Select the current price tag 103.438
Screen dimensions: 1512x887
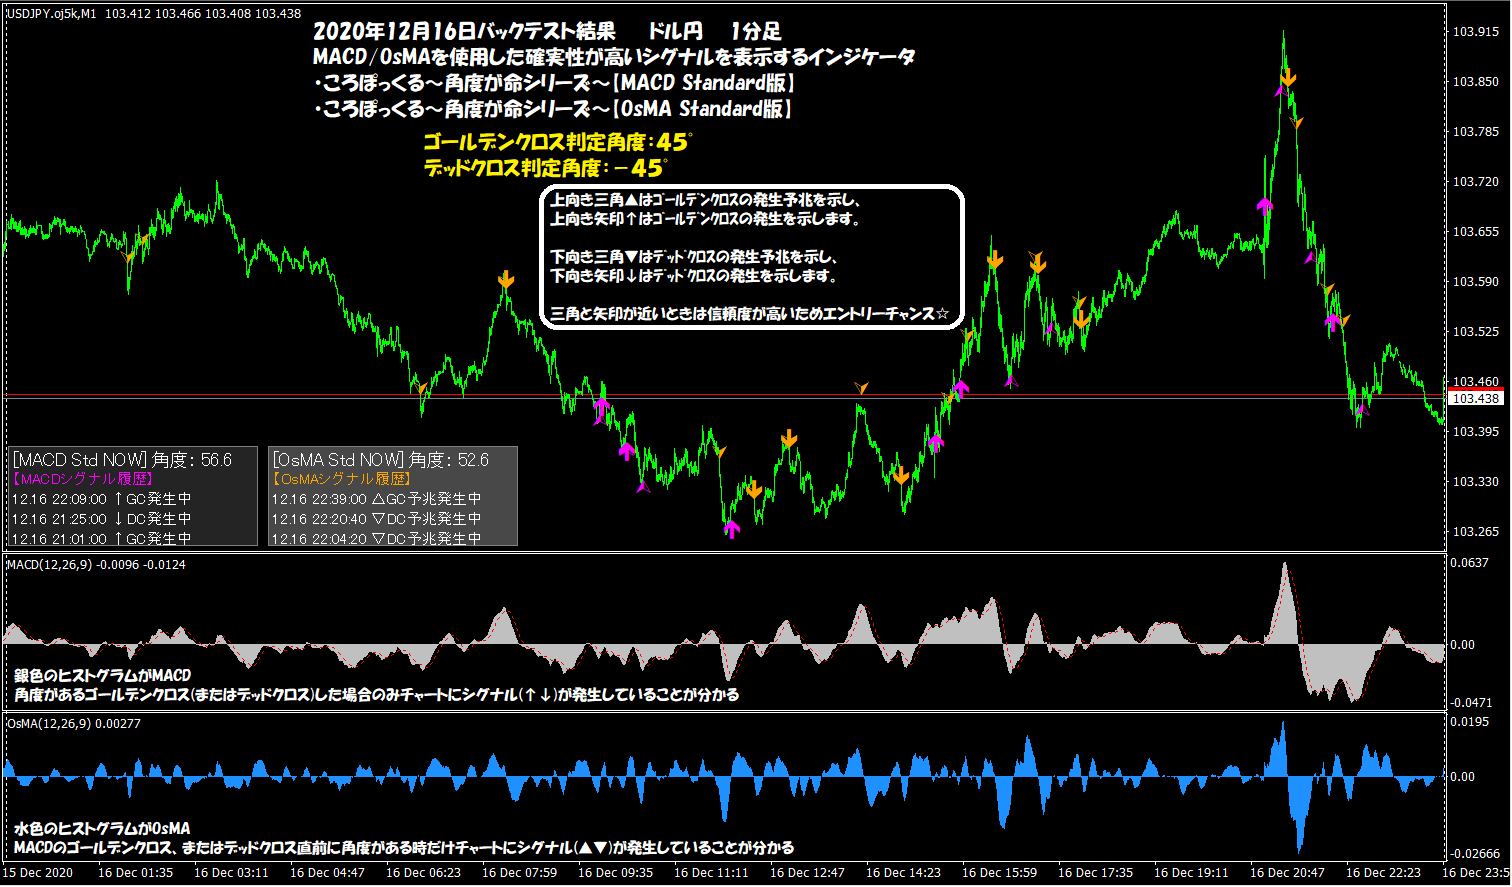point(1476,398)
